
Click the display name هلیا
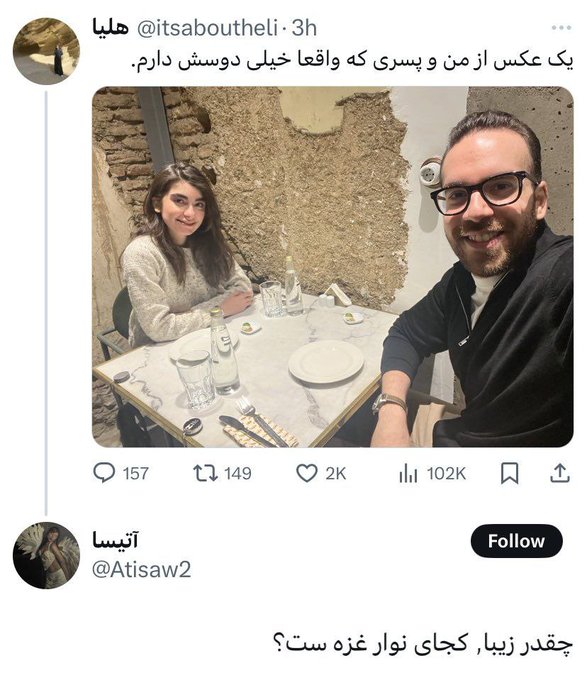coord(111,28)
